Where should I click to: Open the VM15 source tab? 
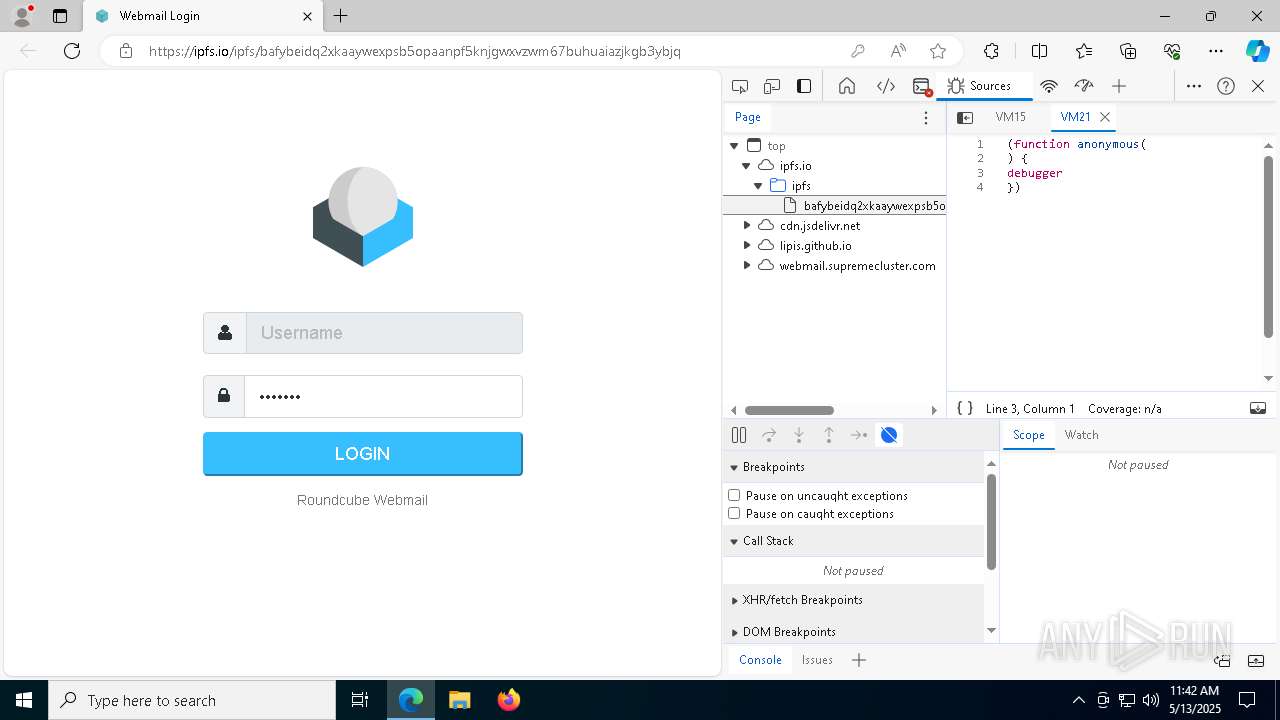[x=1011, y=117]
